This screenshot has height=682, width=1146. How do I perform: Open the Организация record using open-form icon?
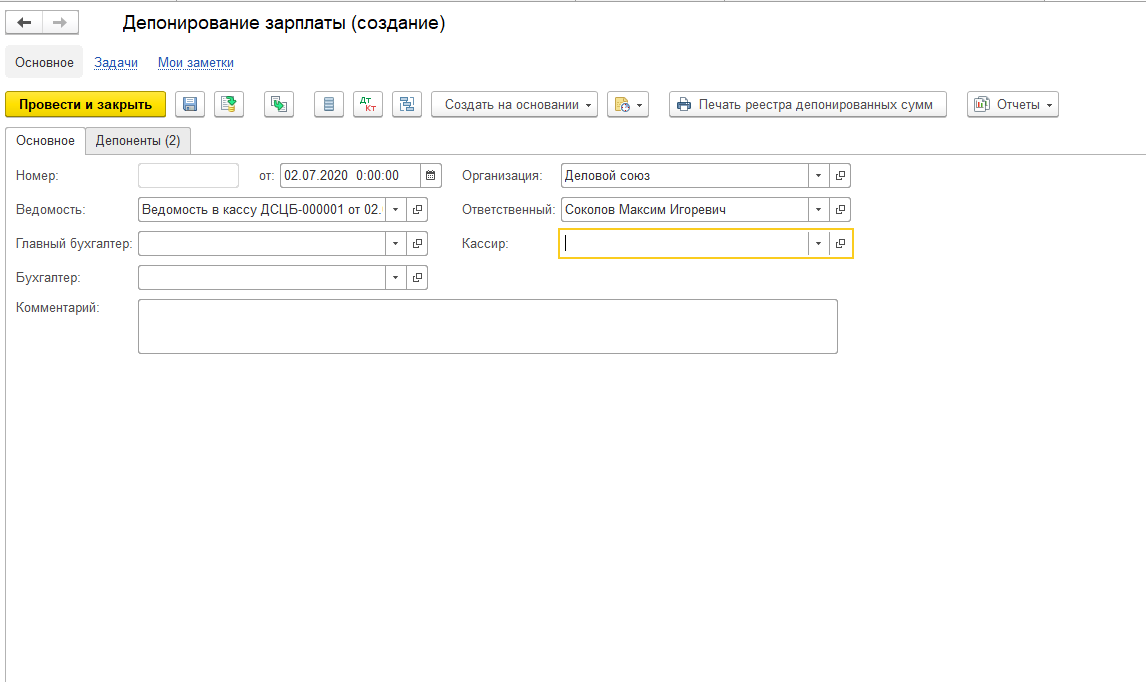(840, 176)
